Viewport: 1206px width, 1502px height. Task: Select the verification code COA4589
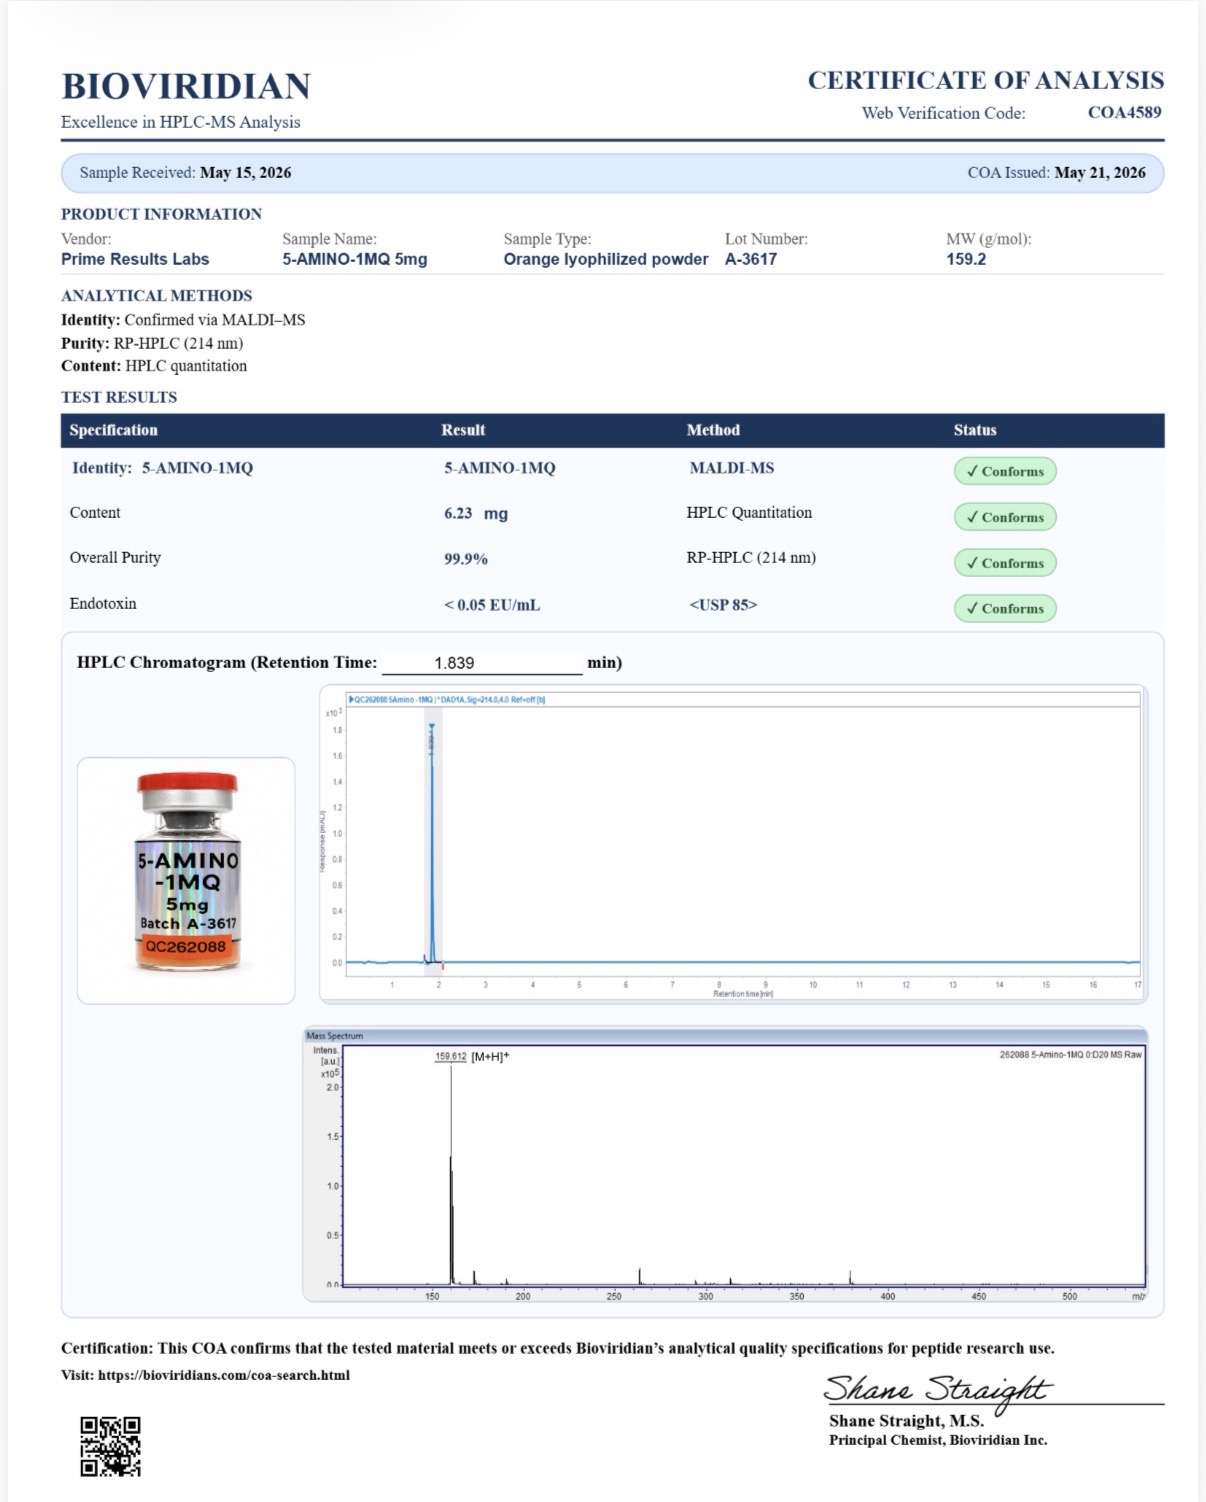[x=1125, y=112]
